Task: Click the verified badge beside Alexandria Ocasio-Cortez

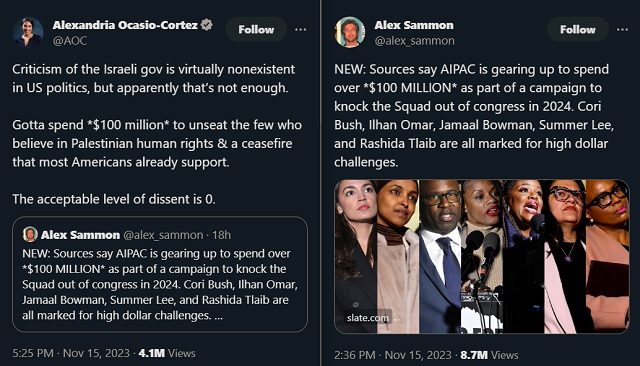Action: tap(207, 25)
